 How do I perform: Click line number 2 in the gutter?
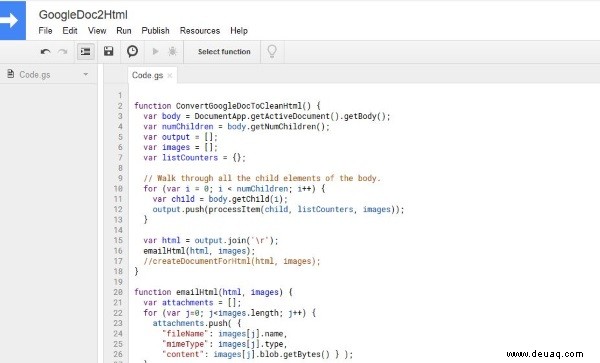(120, 106)
